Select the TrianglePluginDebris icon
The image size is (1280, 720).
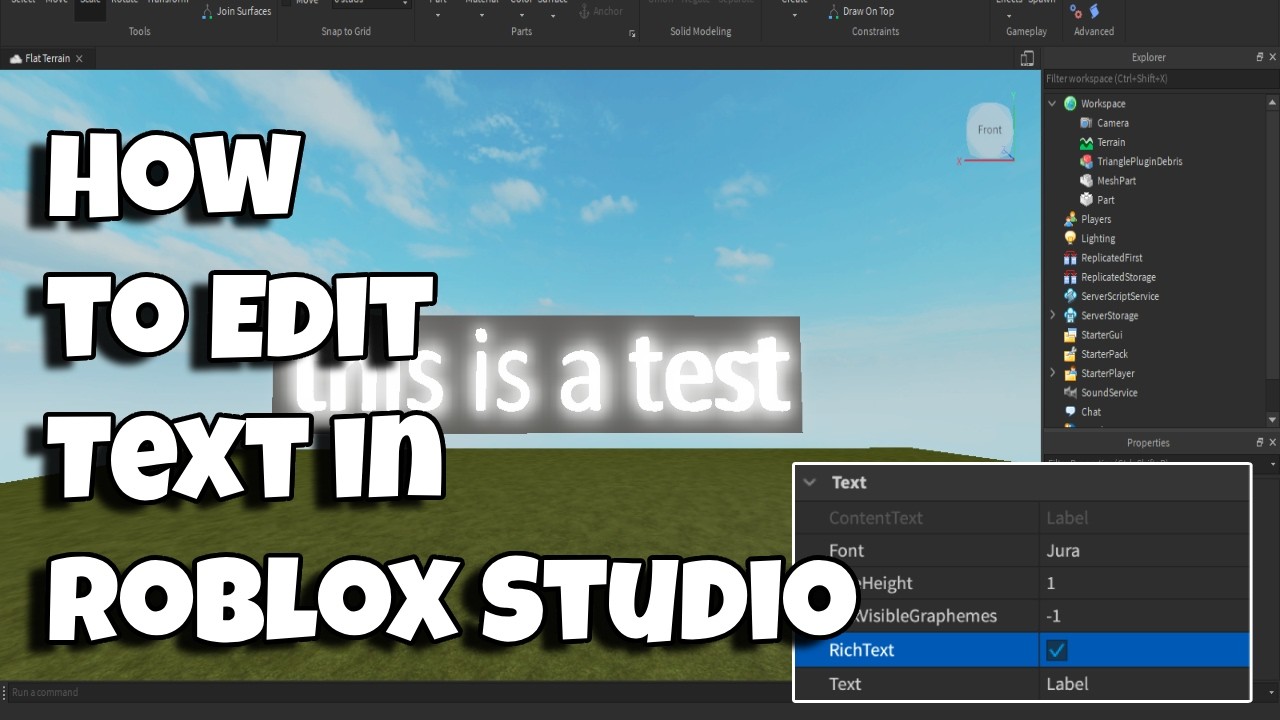pos(1086,161)
